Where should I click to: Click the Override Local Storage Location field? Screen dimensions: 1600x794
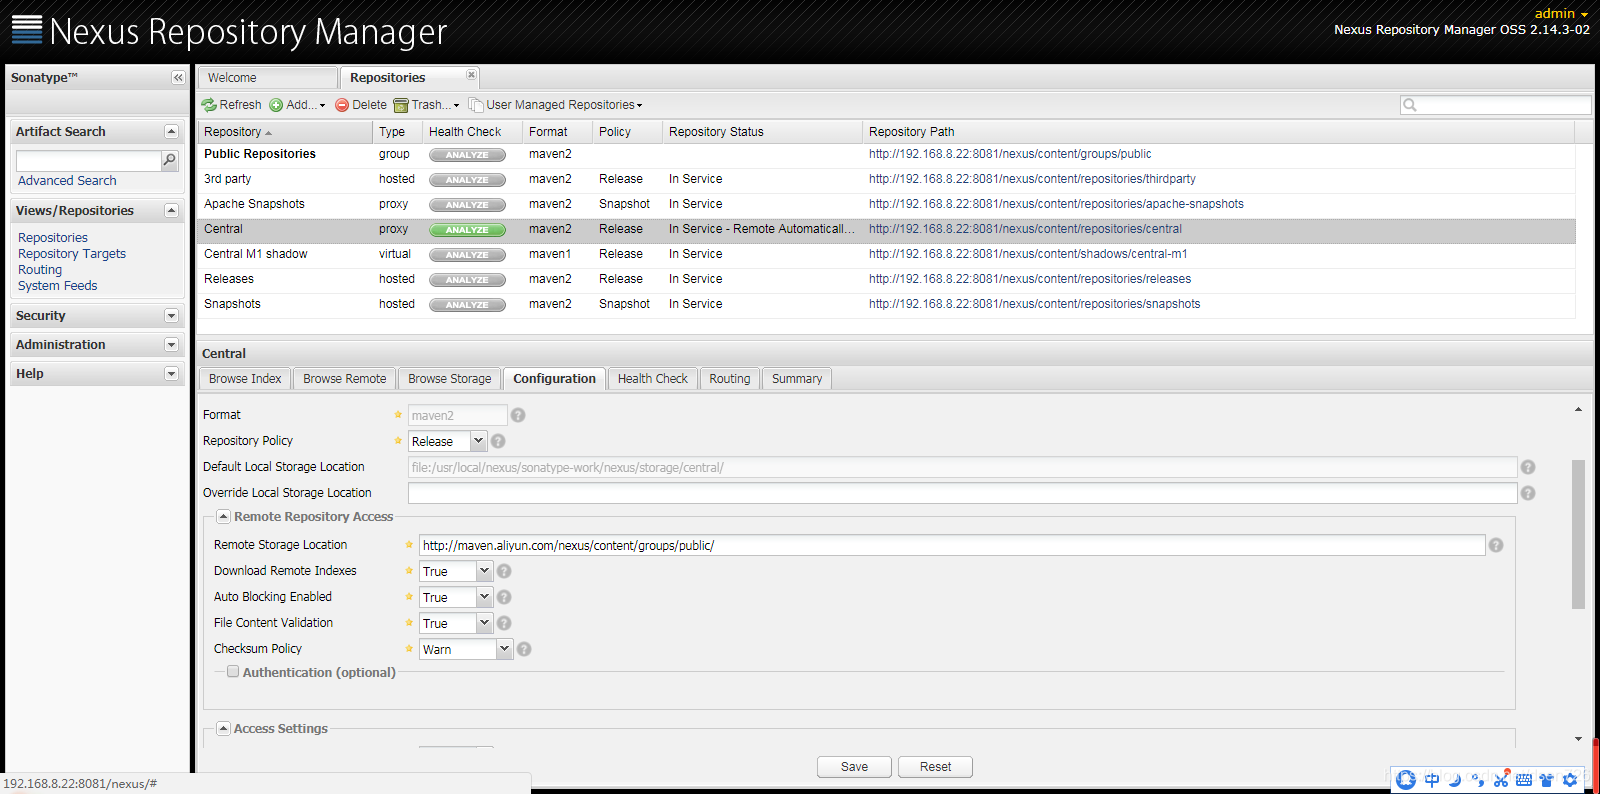click(x=962, y=493)
